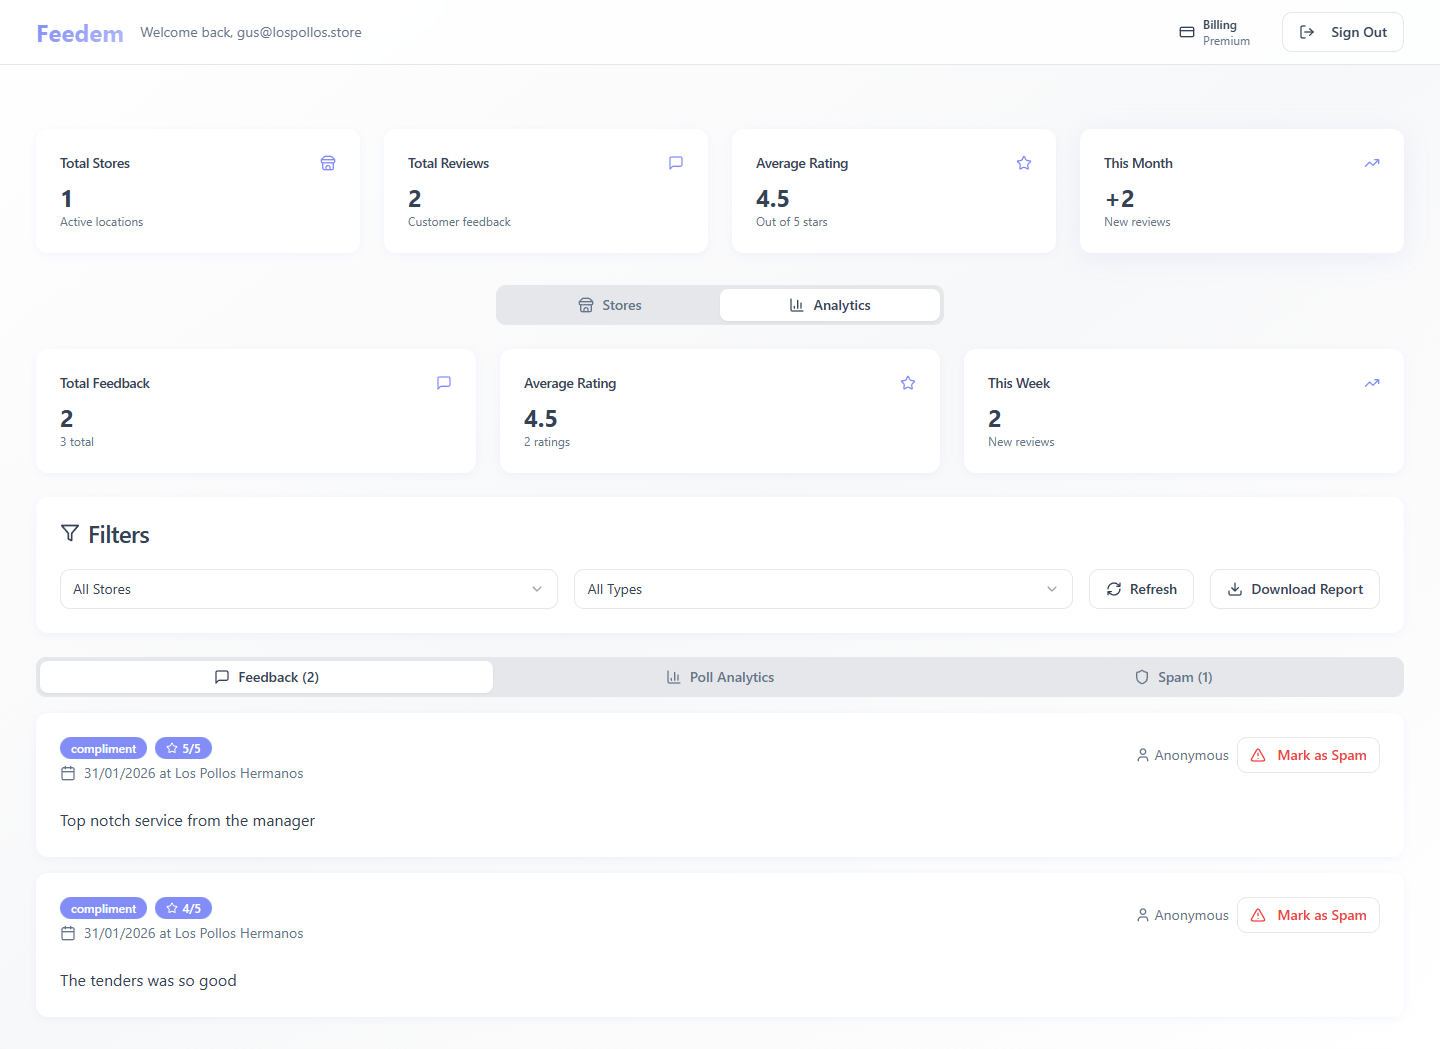1440x1049 pixels.
Task: Expand the All Types filter dropdown
Action: pyautogui.click(x=822, y=589)
